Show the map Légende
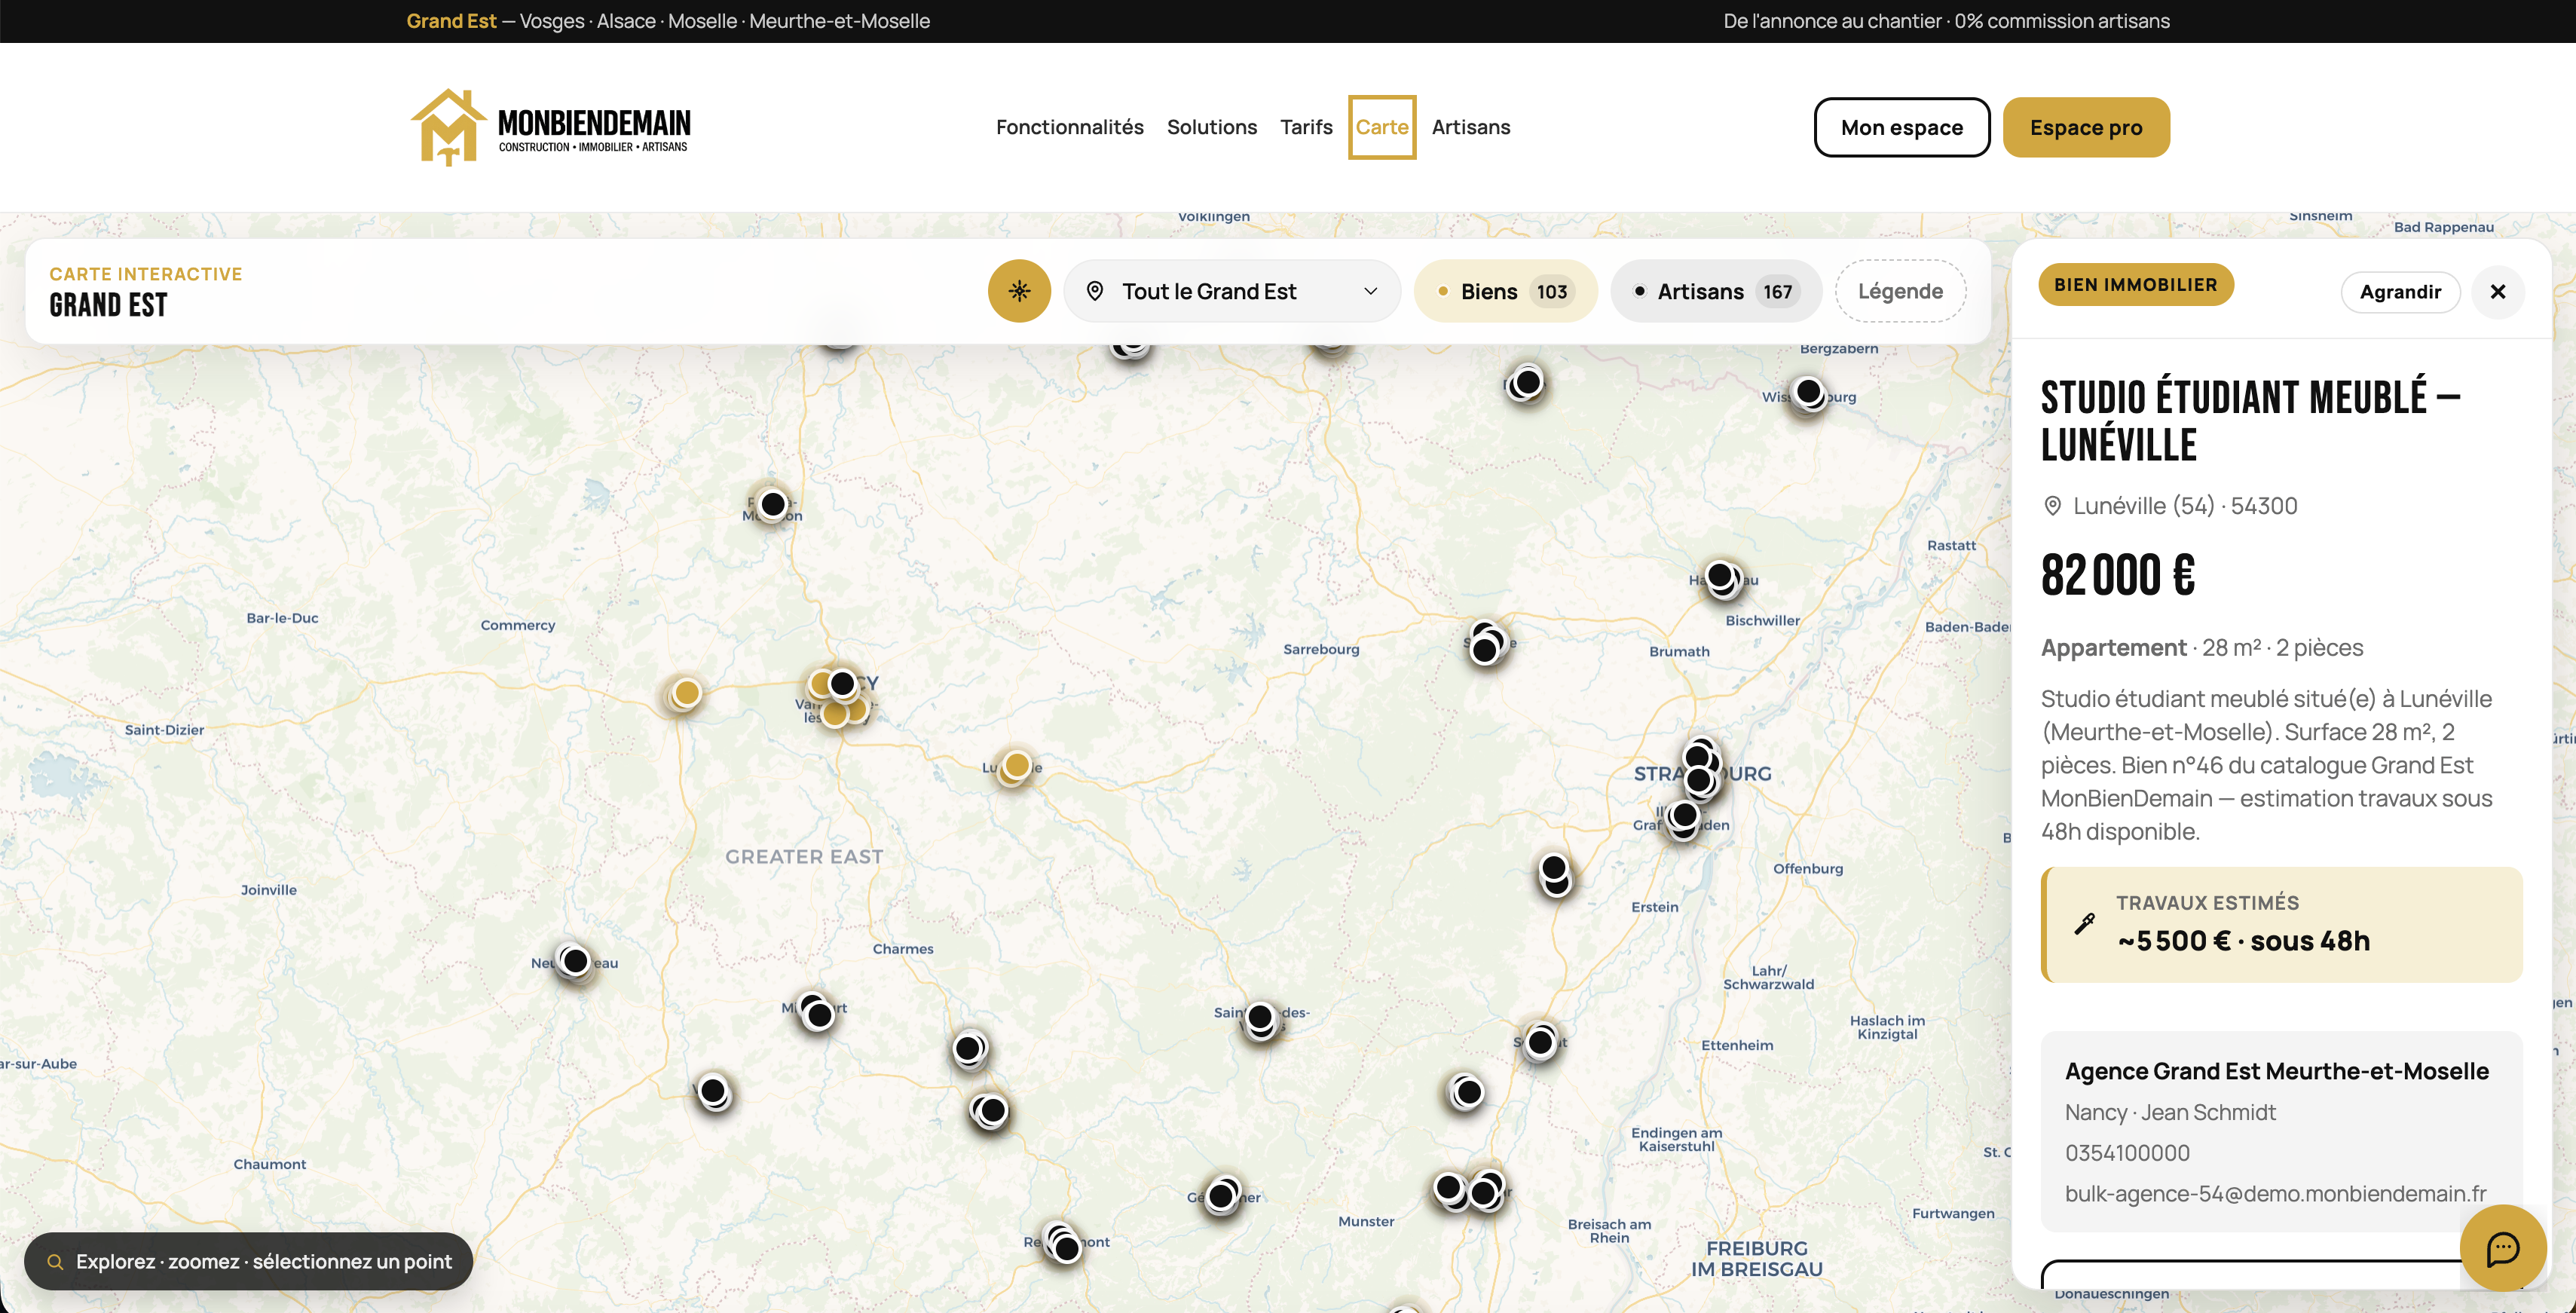 (x=1900, y=291)
